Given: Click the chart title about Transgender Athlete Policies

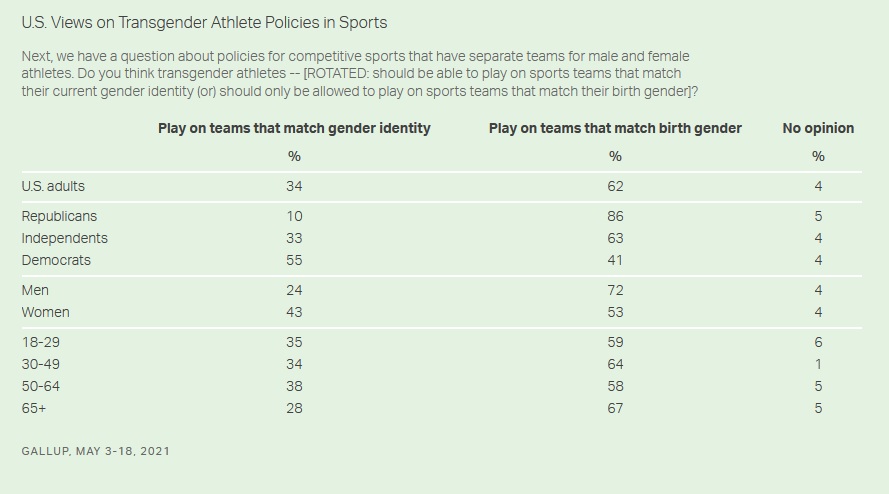Looking at the screenshot, I should coord(204,21).
